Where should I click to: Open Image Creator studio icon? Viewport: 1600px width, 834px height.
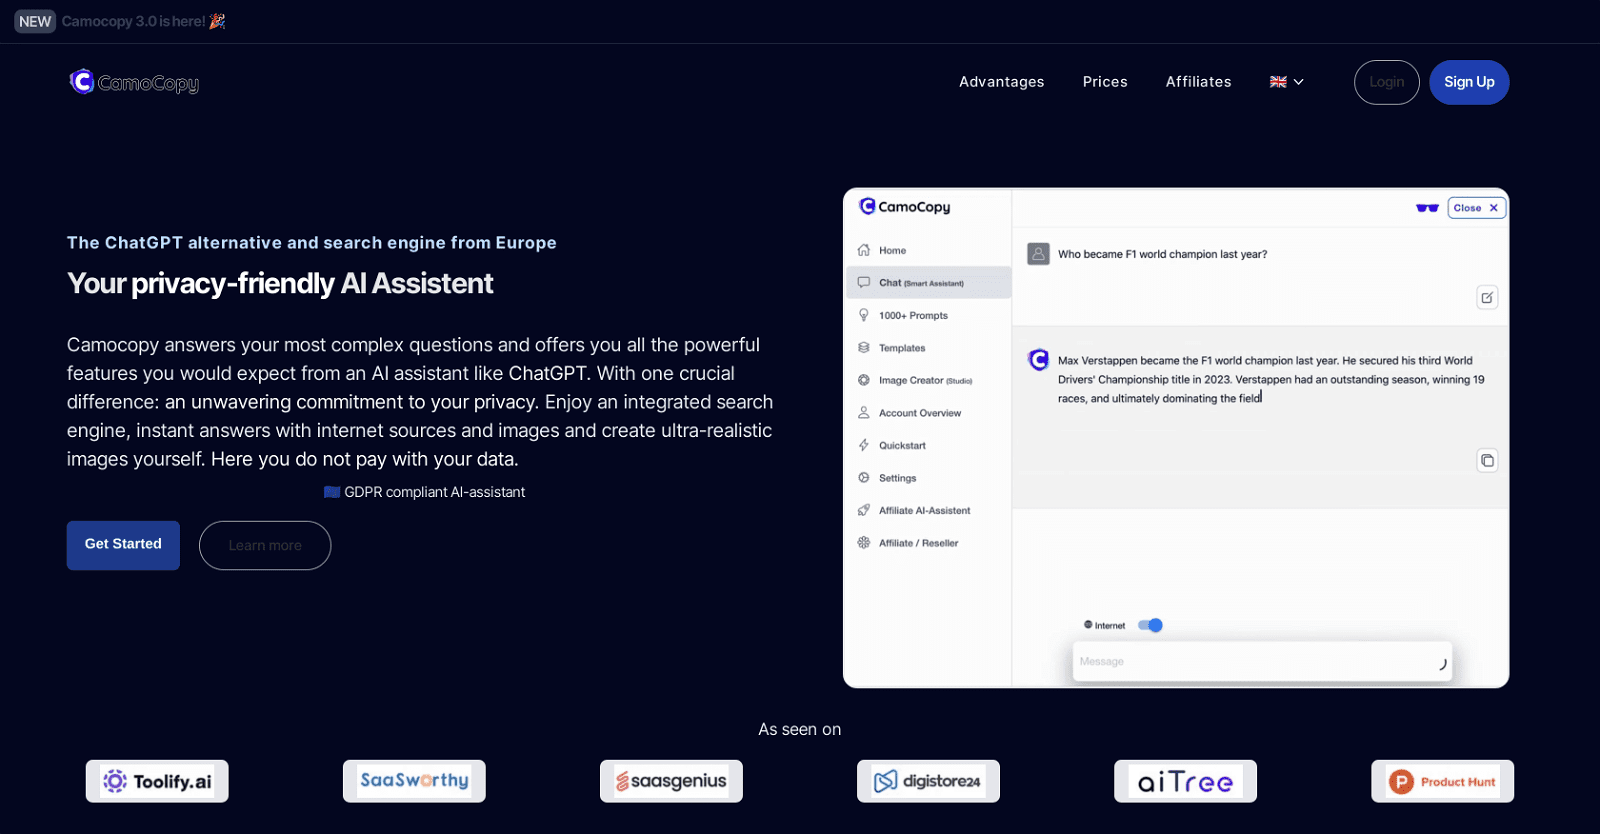(864, 380)
